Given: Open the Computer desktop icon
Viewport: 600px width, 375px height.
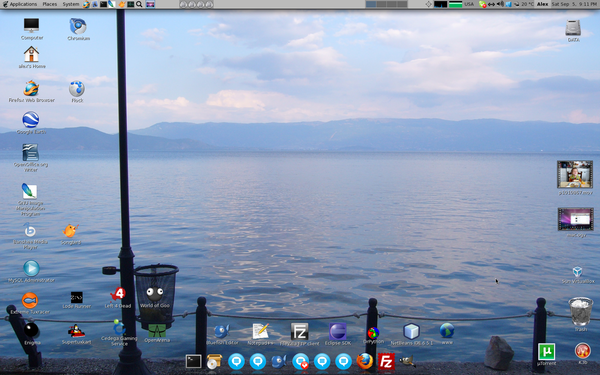Looking at the screenshot, I should [x=31, y=26].
